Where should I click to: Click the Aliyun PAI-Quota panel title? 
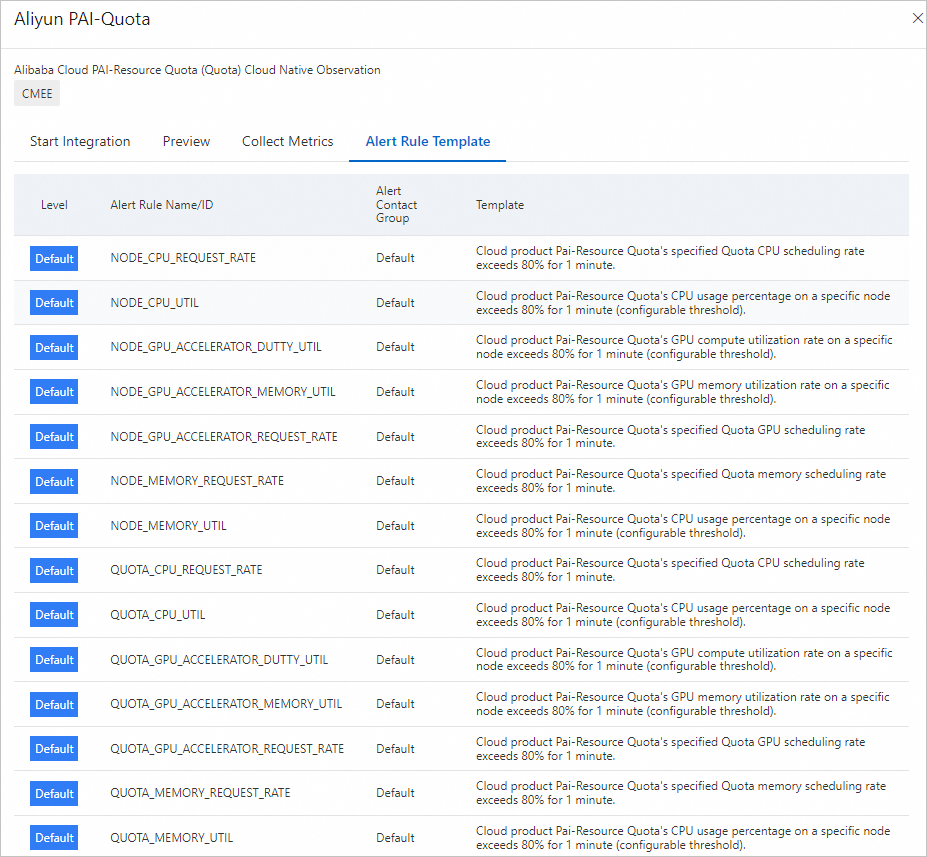82,19
